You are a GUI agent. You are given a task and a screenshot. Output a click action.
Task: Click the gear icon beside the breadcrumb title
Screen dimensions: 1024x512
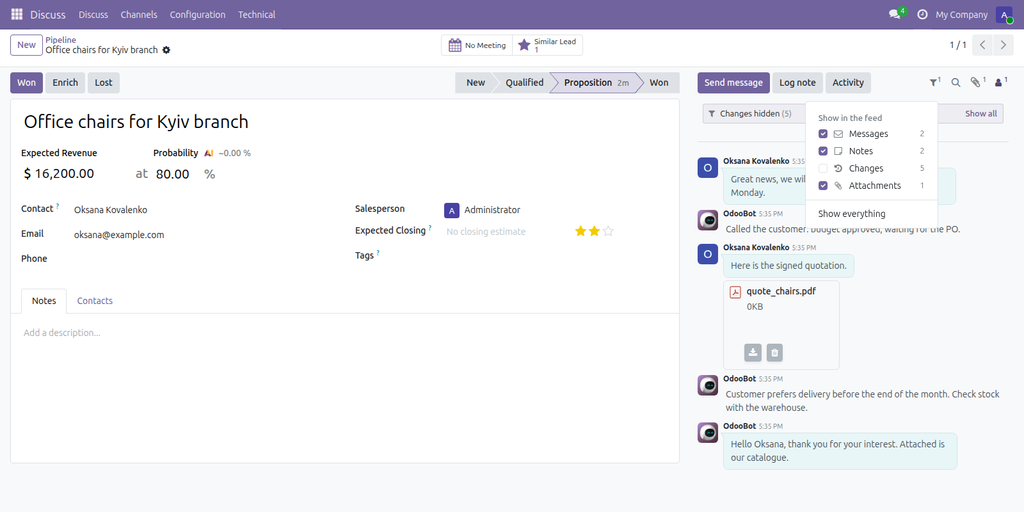(x=166, y=50)
